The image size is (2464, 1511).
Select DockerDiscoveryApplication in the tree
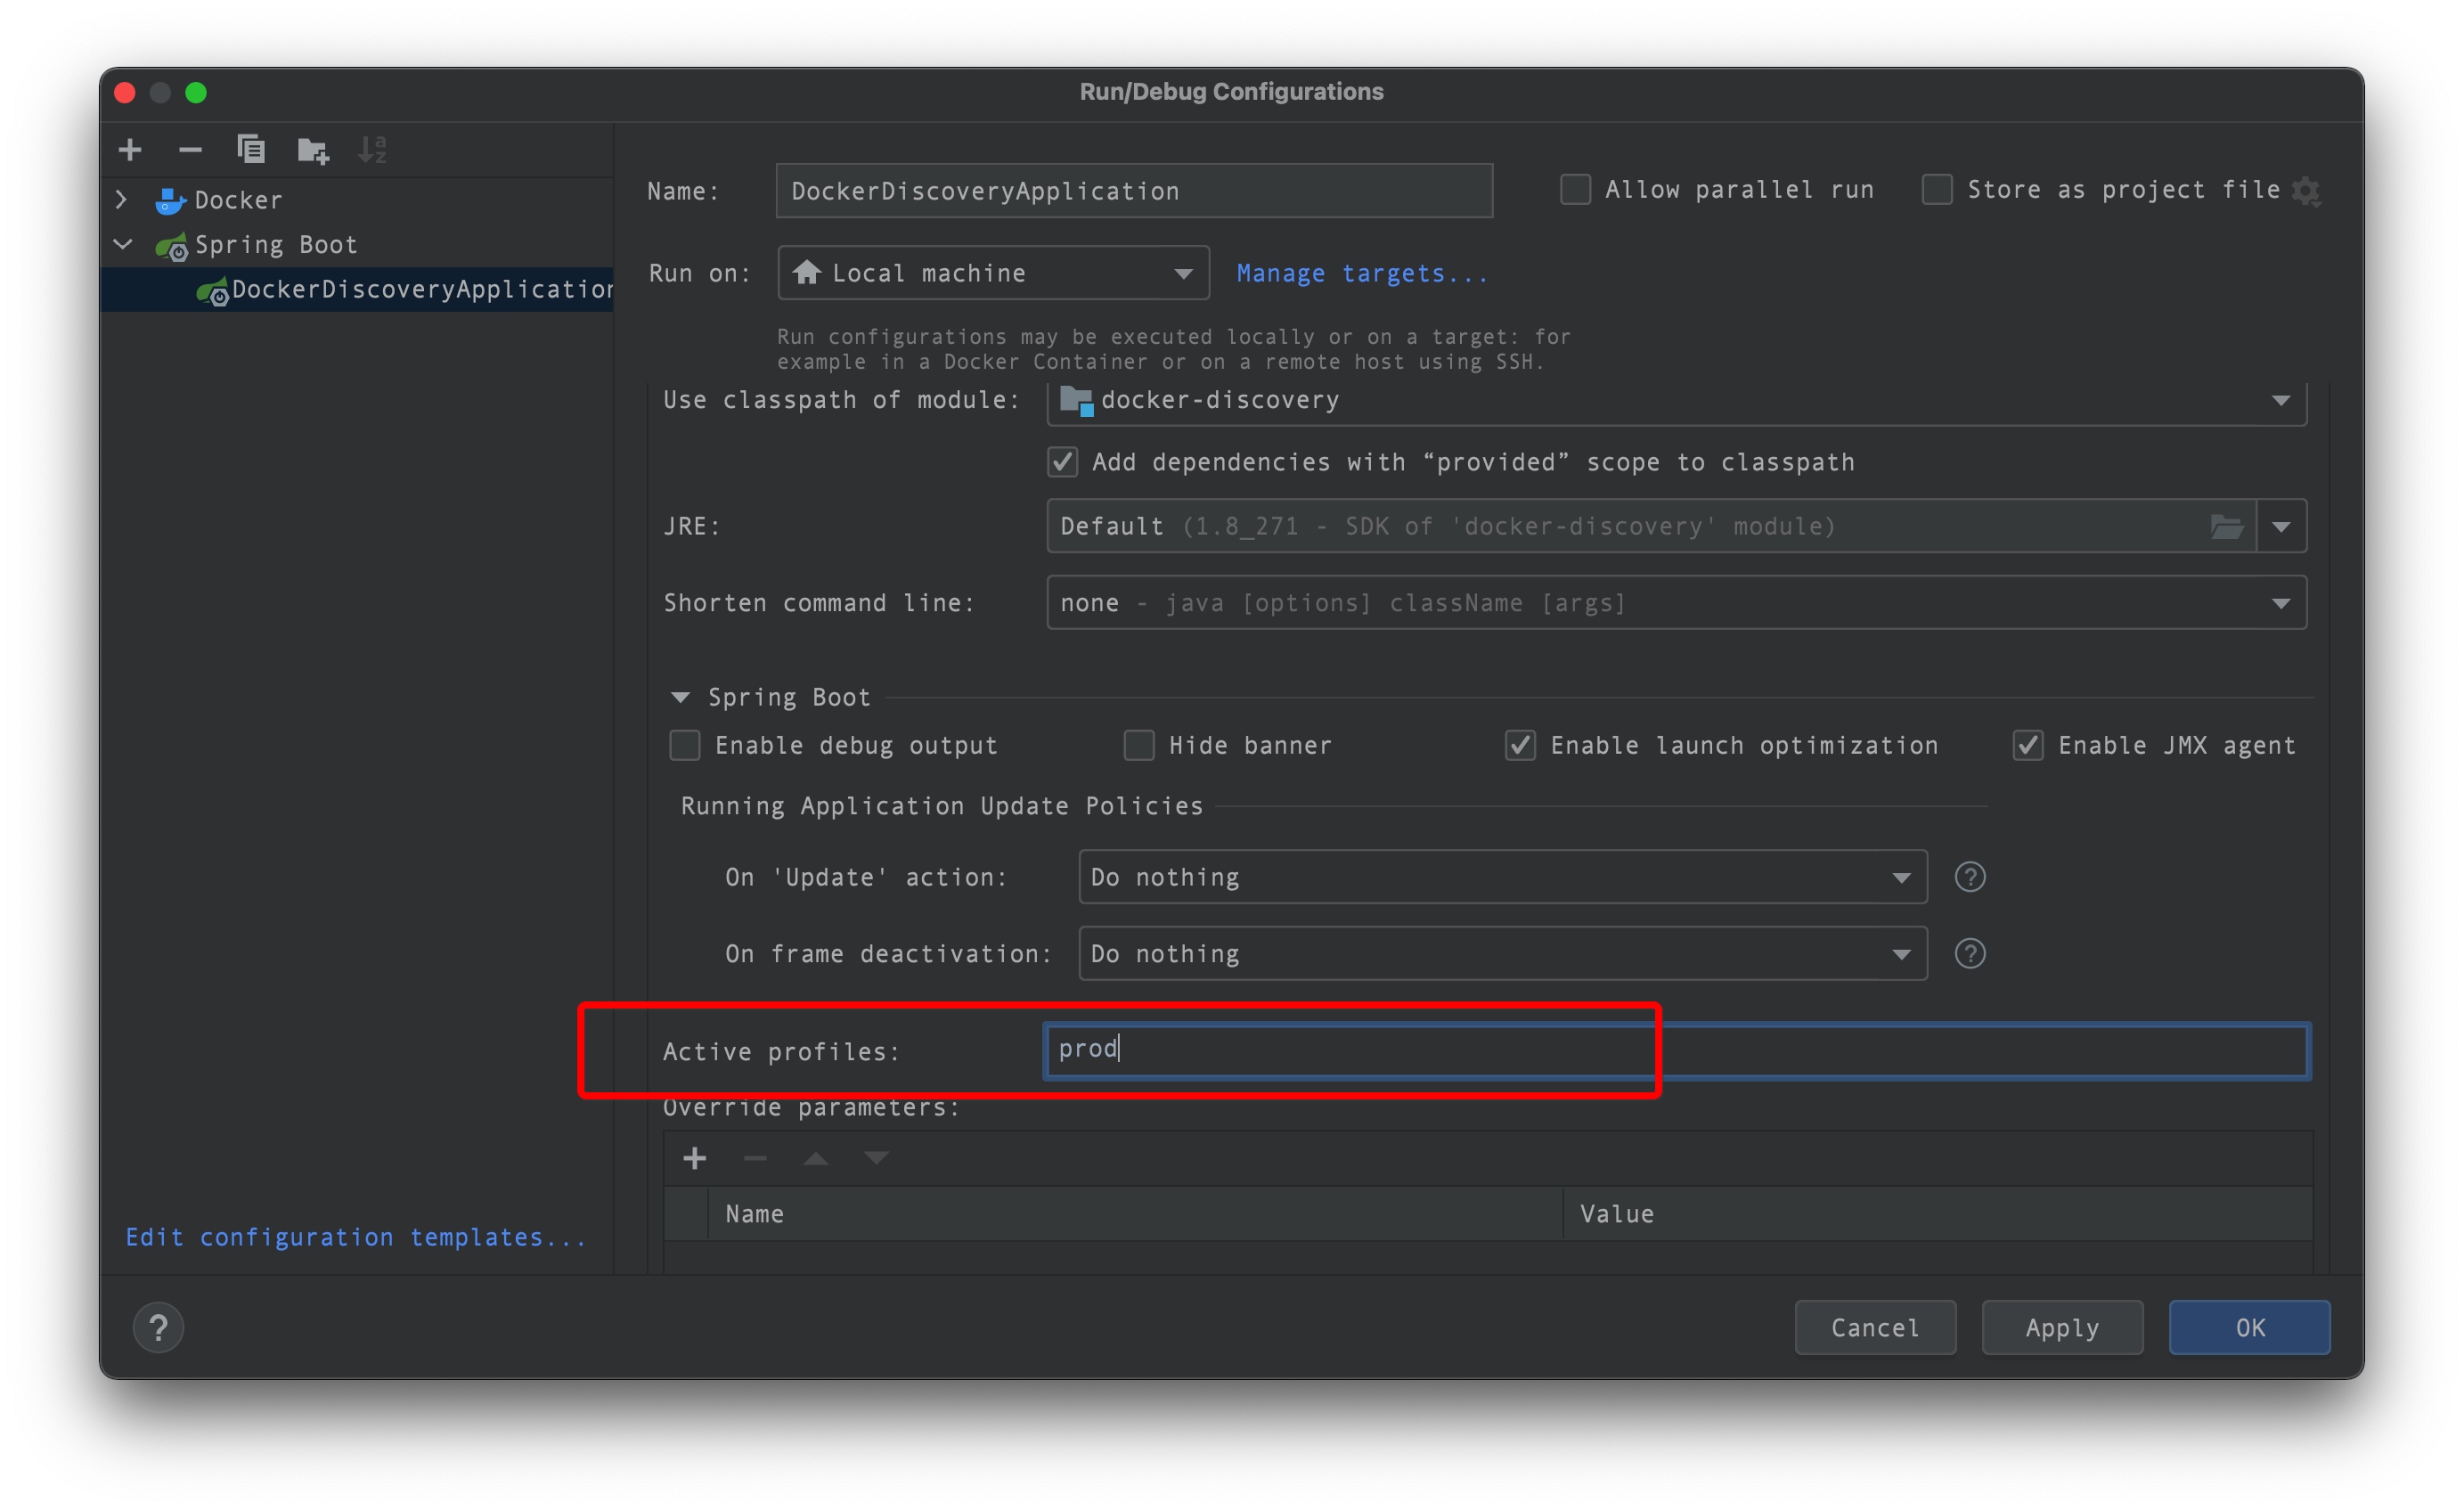(420, 290)
